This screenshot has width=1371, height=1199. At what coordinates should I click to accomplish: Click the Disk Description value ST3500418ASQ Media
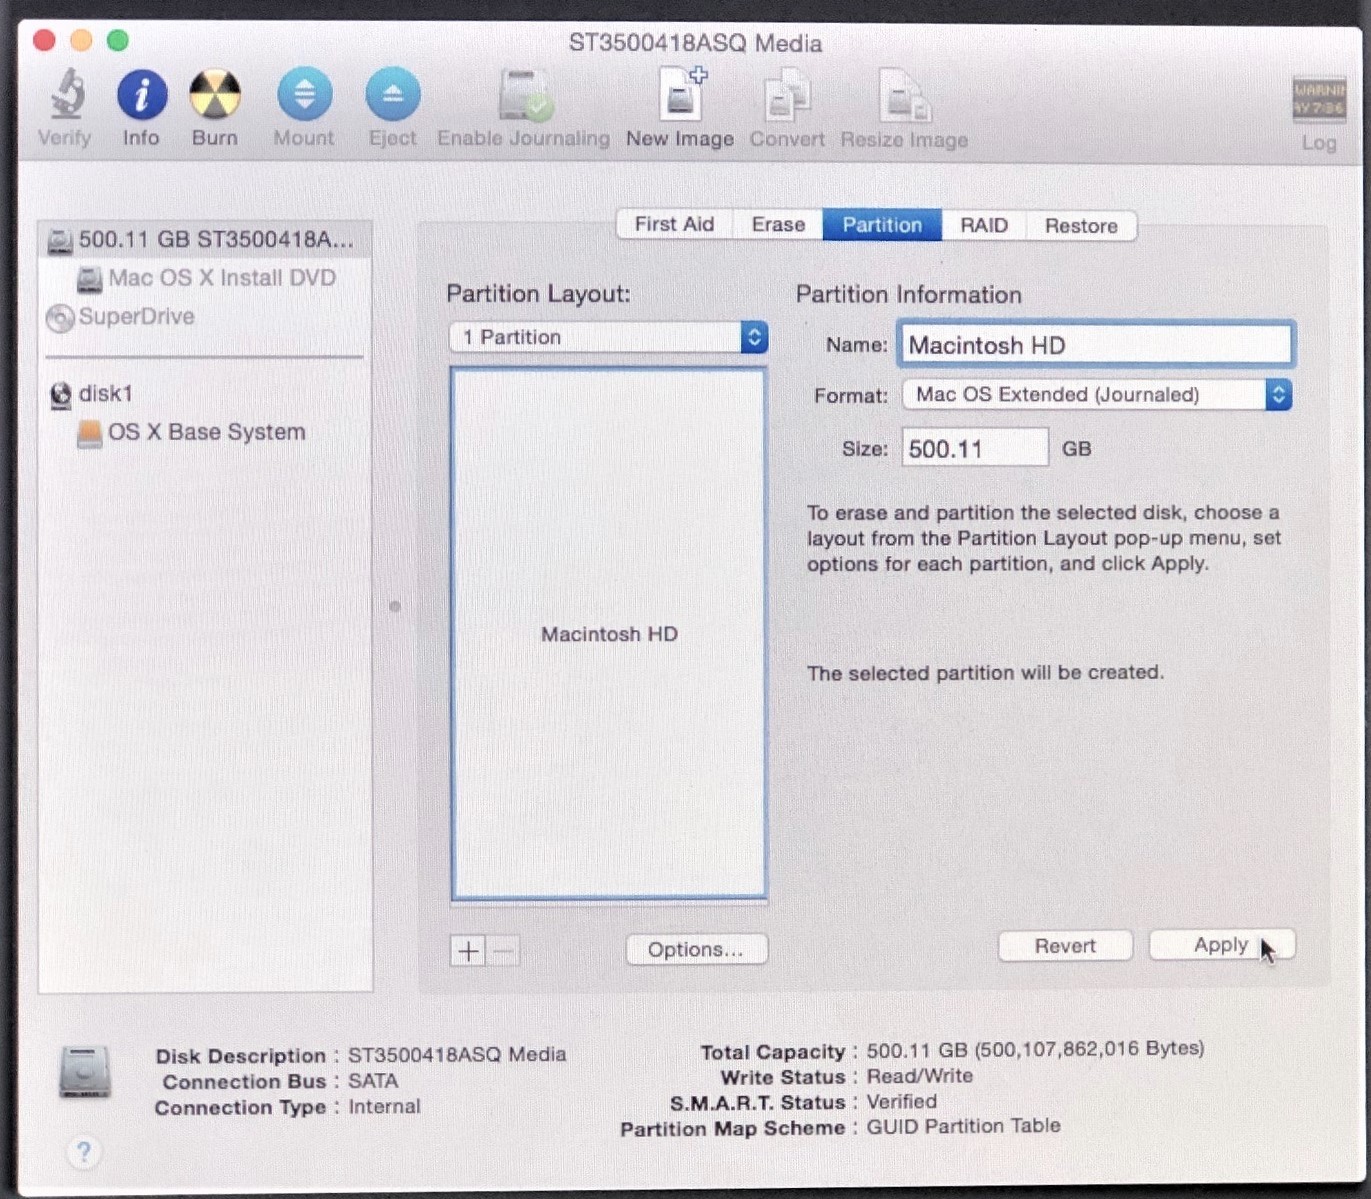click(457, 1054)
